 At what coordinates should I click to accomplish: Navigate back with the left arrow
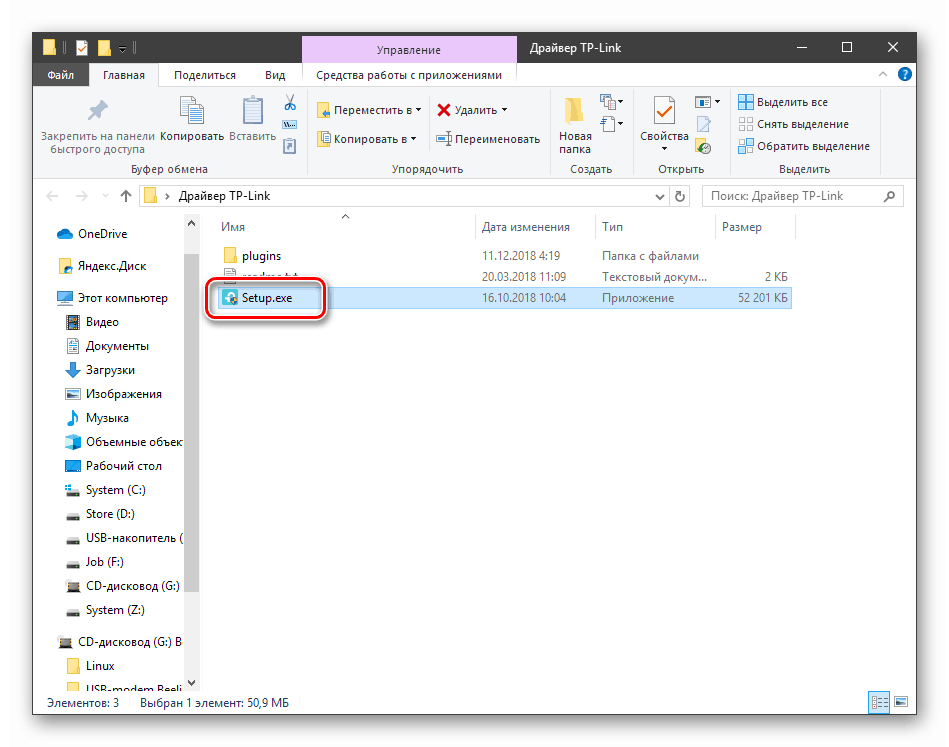(x=53, y=196)
